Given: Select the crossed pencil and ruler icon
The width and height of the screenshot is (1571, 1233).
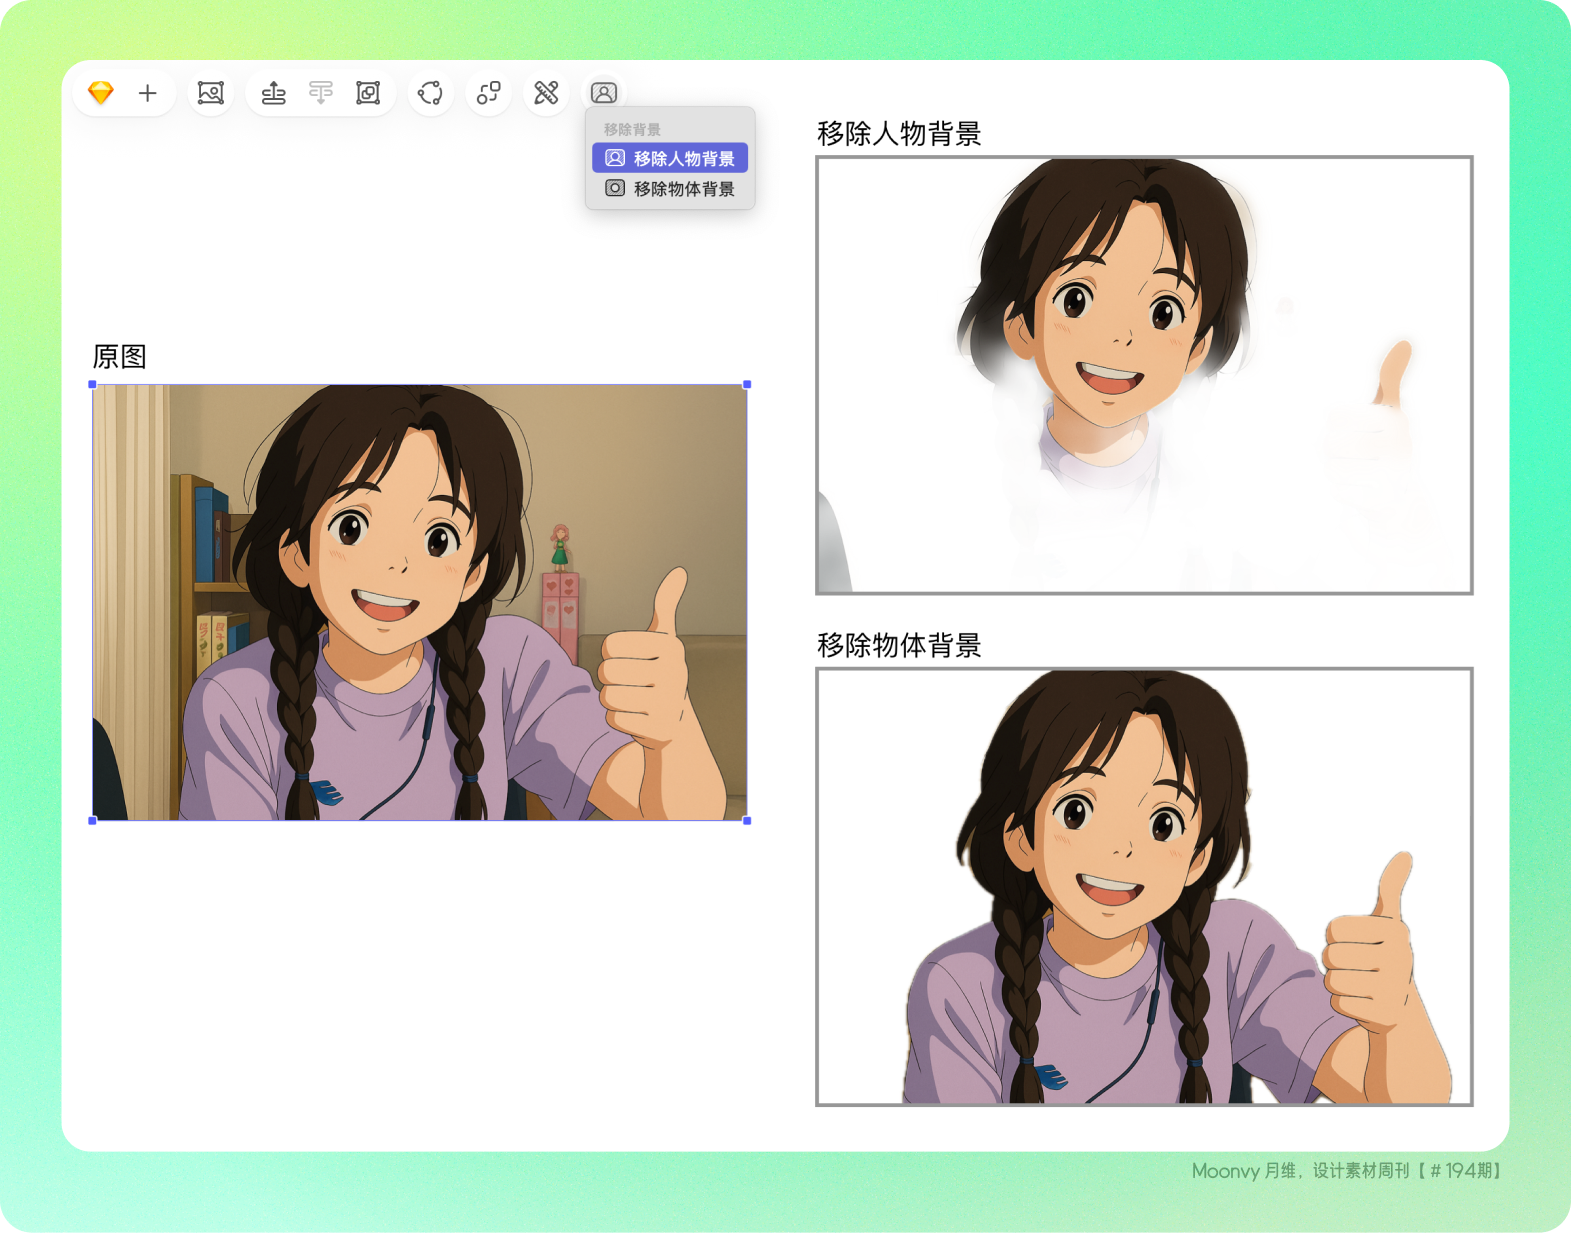Looking at the screenshot, I should 546,93.
